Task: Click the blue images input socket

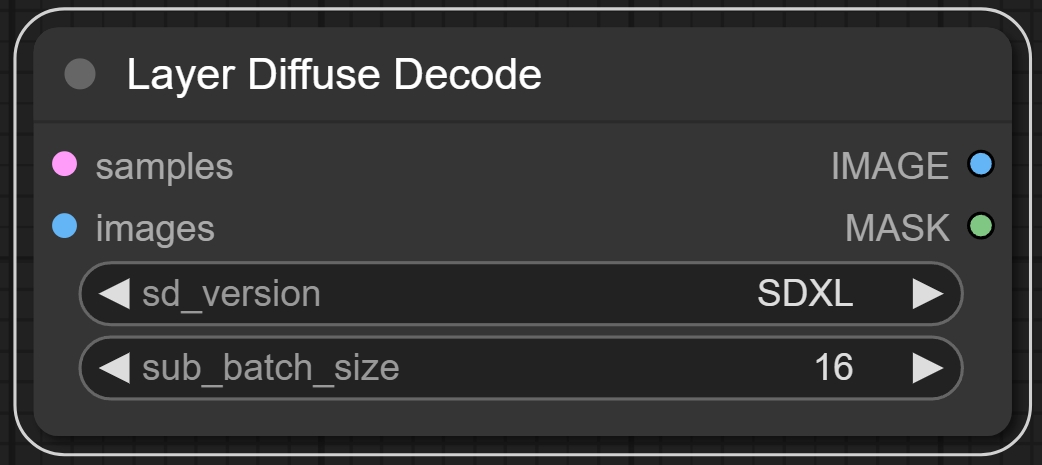Action: (64, 227)
